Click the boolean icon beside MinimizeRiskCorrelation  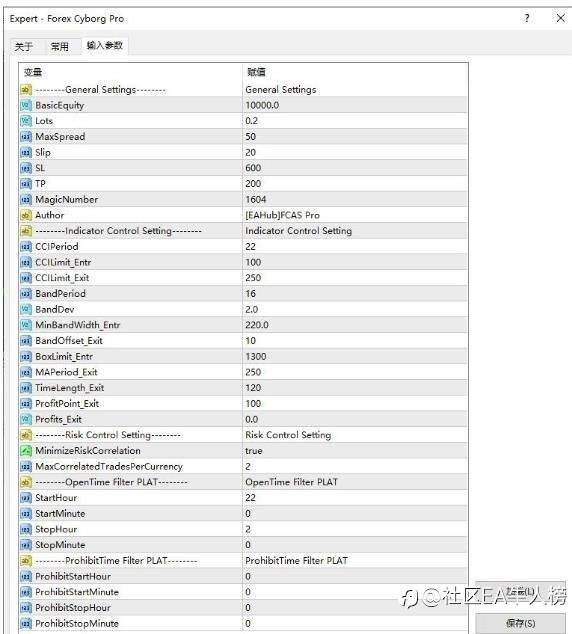(x=26, y=451)
